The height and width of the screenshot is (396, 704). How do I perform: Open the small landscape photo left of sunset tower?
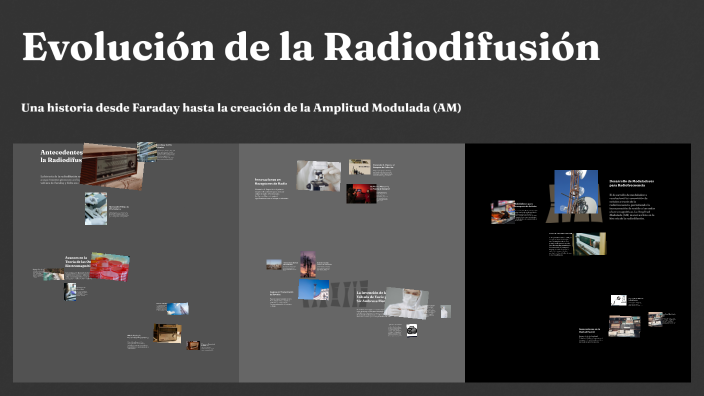(274, 264)
